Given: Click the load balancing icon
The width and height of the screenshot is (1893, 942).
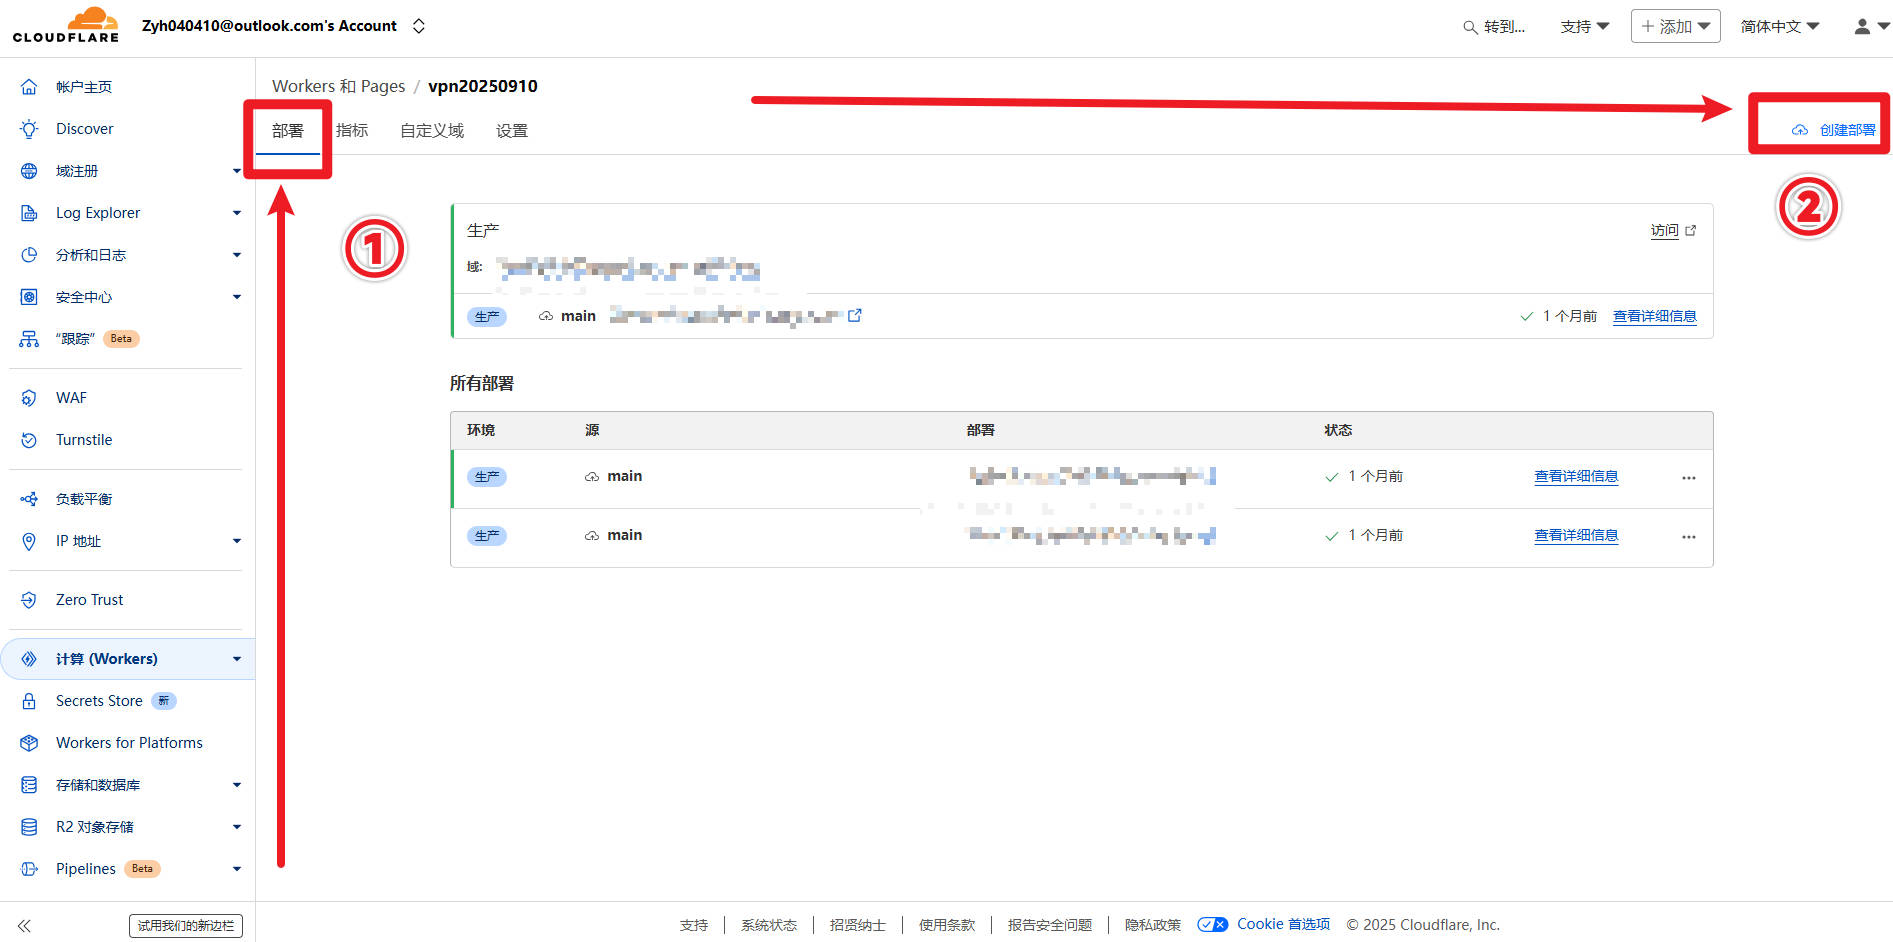Looking at the screenshot, I should (x=29, y=499).
